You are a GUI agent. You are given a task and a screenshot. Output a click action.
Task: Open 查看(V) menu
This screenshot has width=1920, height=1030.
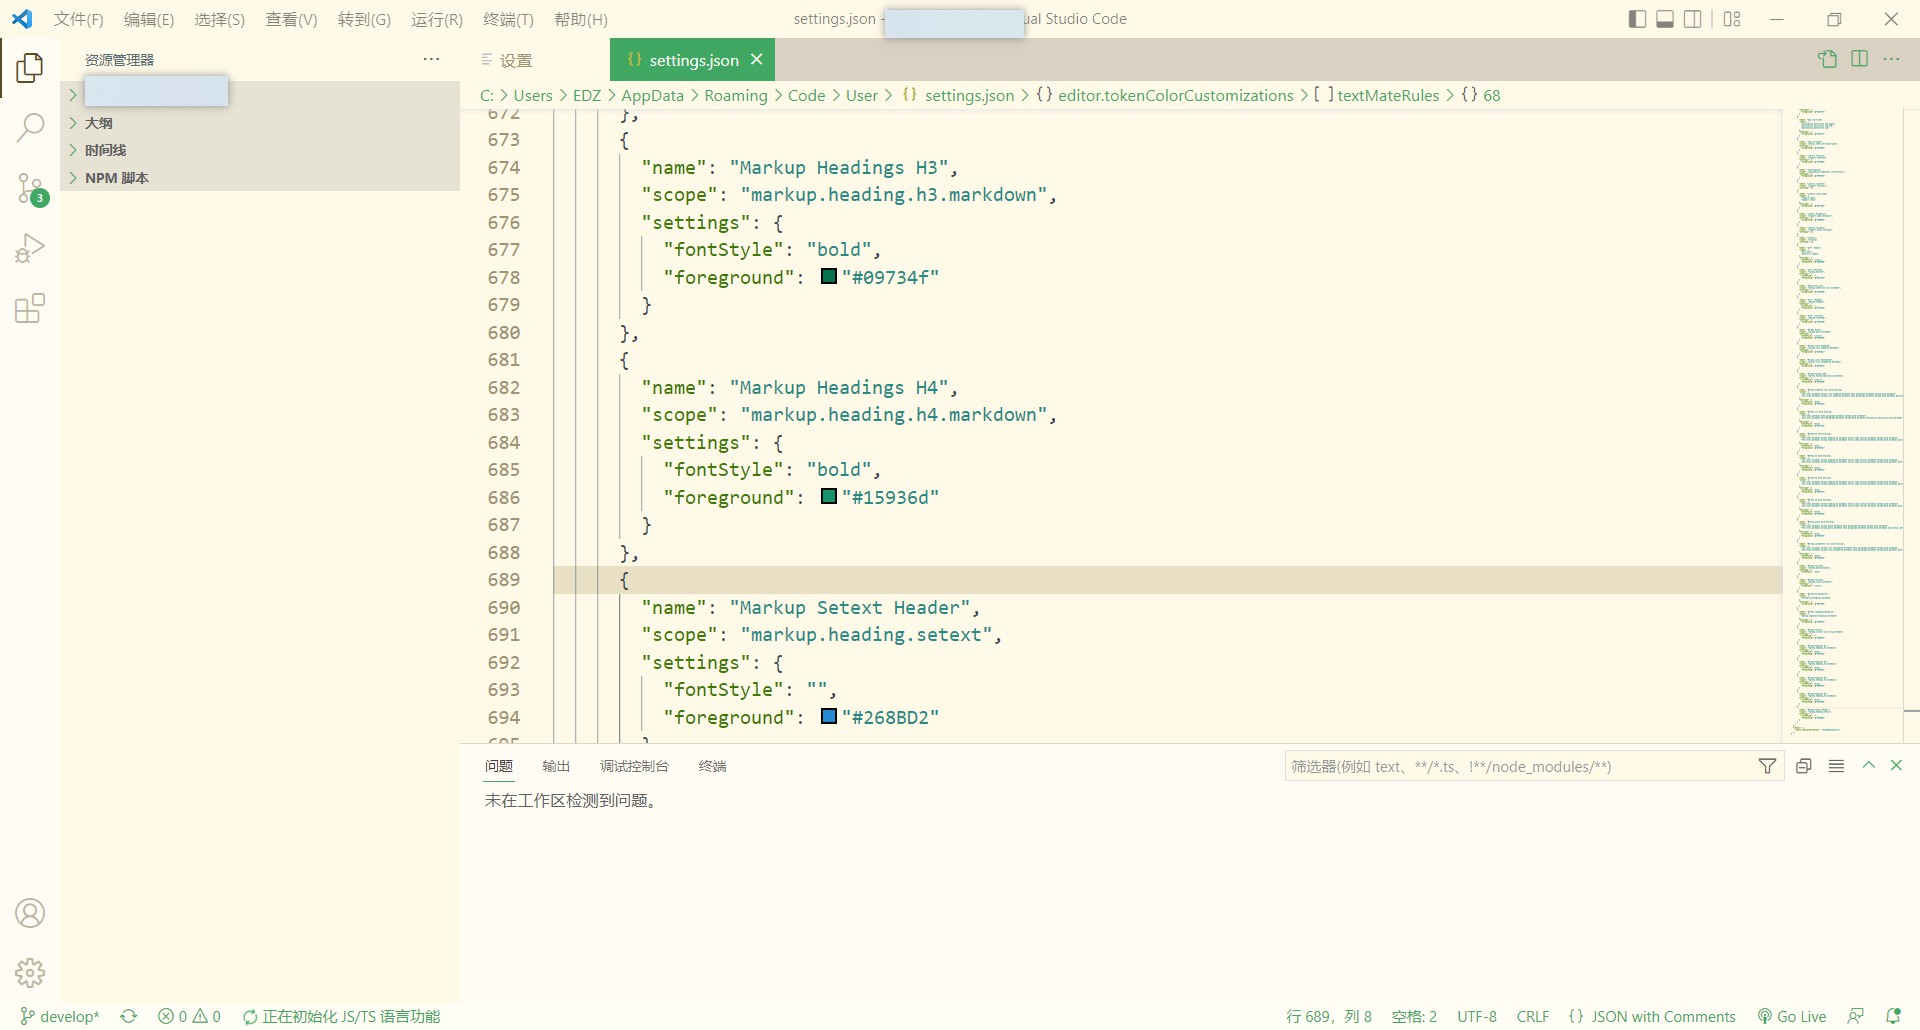(x=291, y=19)
